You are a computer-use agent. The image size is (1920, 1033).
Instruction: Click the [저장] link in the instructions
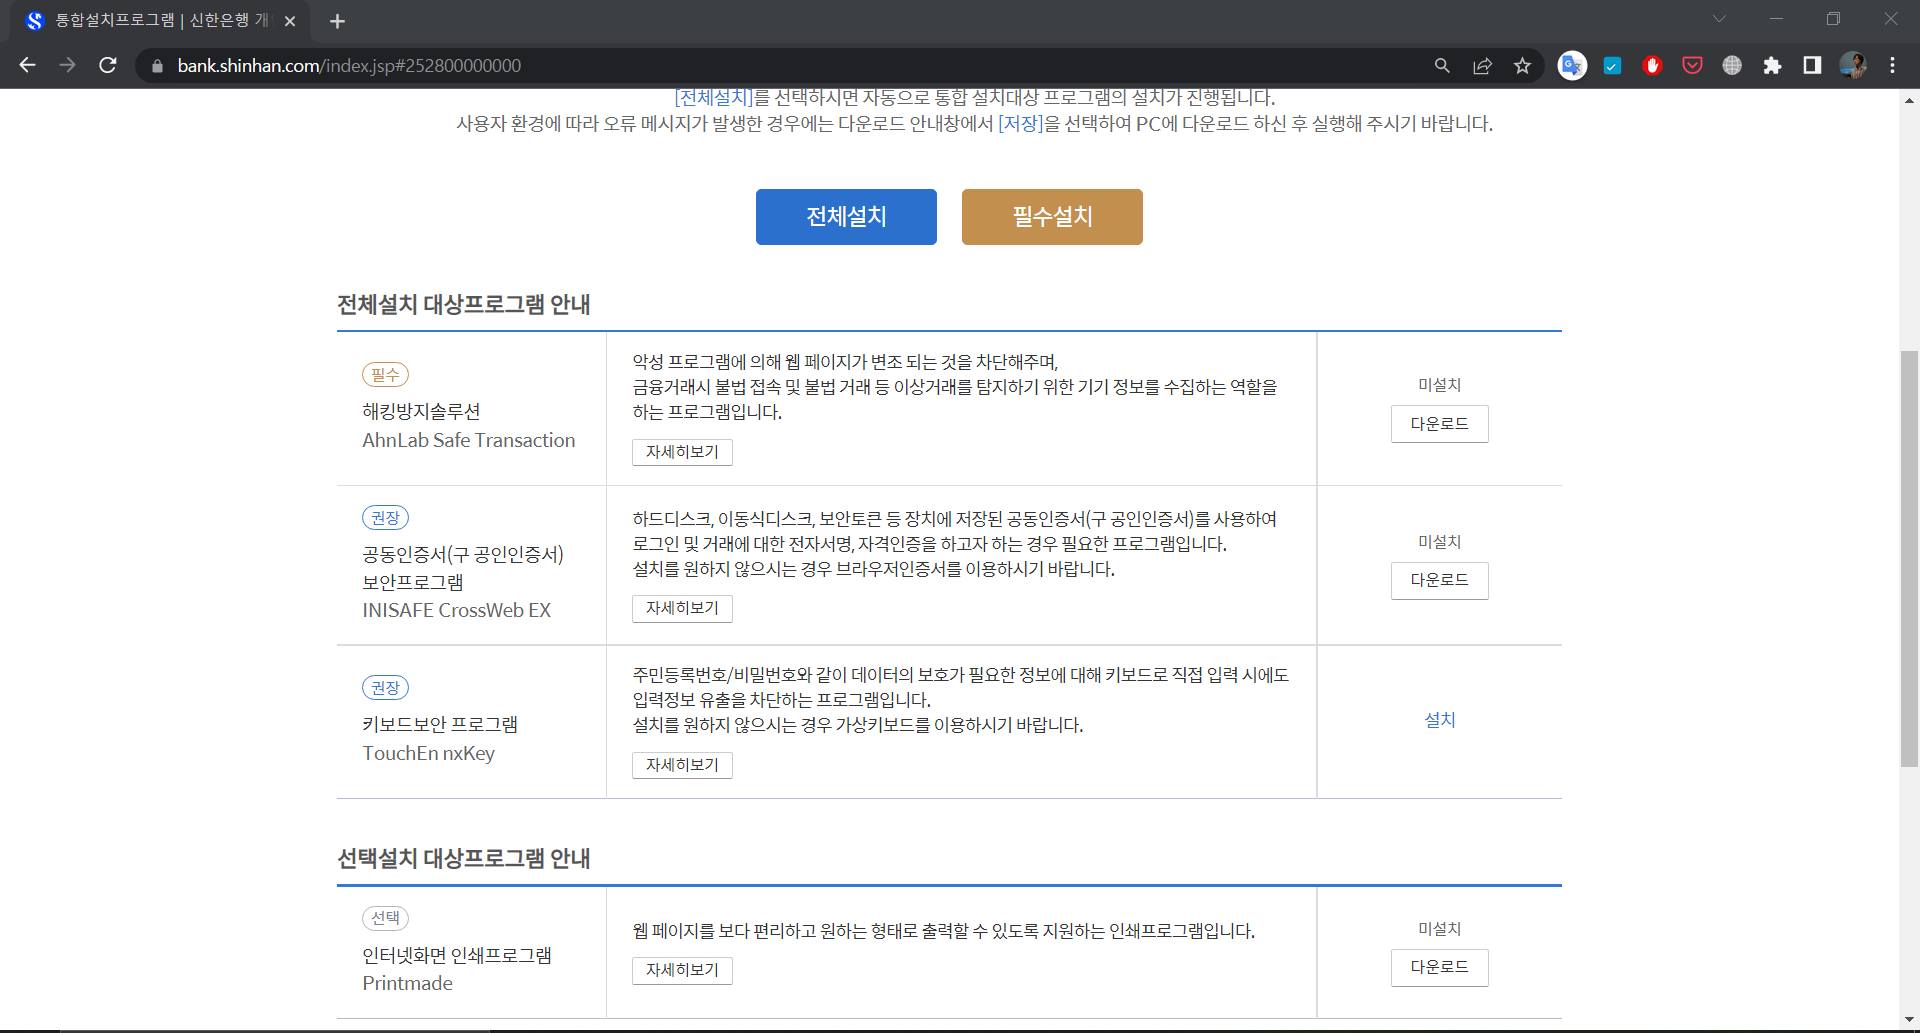click(x=1021, y=124)
